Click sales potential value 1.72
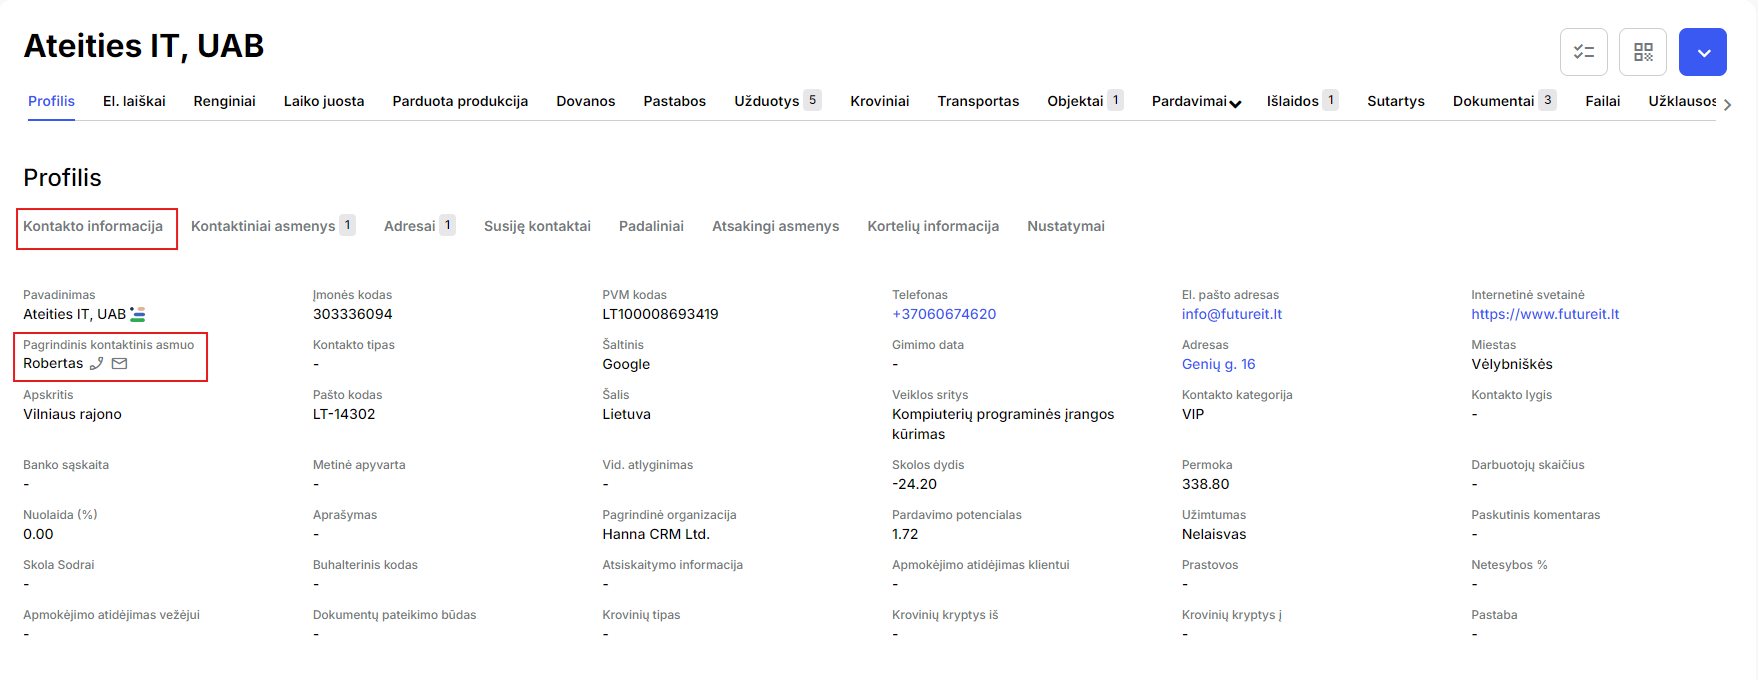The image size is (1758, 680). point(905,534)
